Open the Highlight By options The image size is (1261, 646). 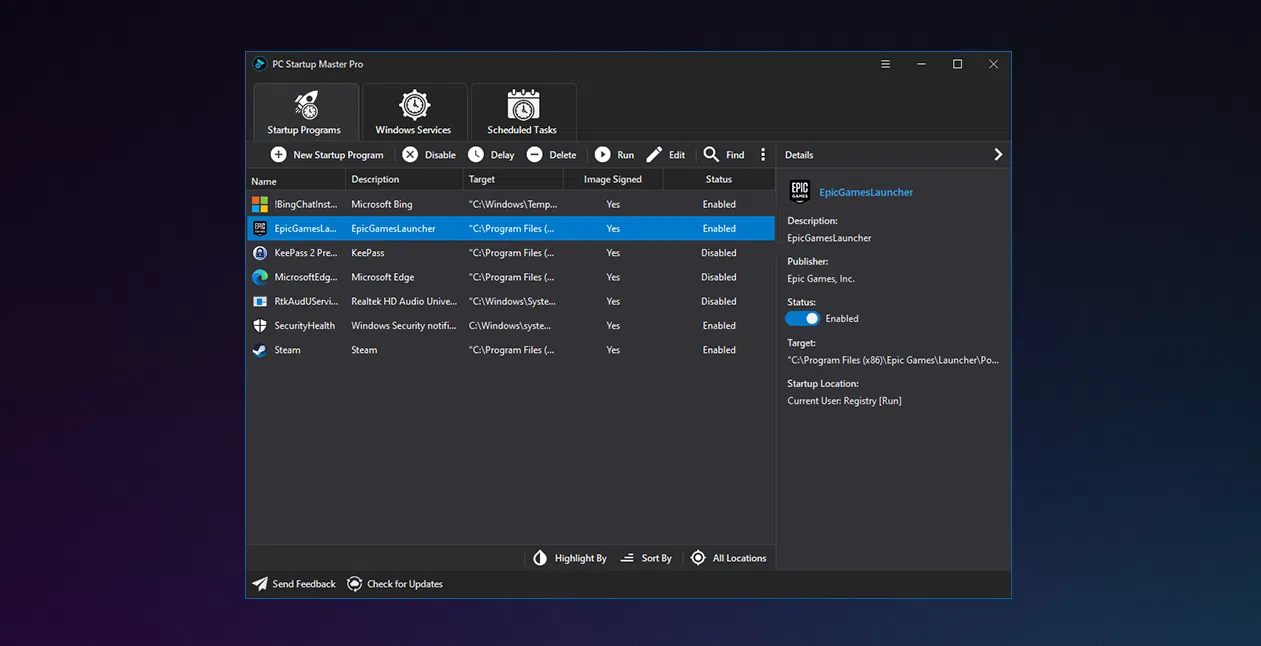coord(570,558)
